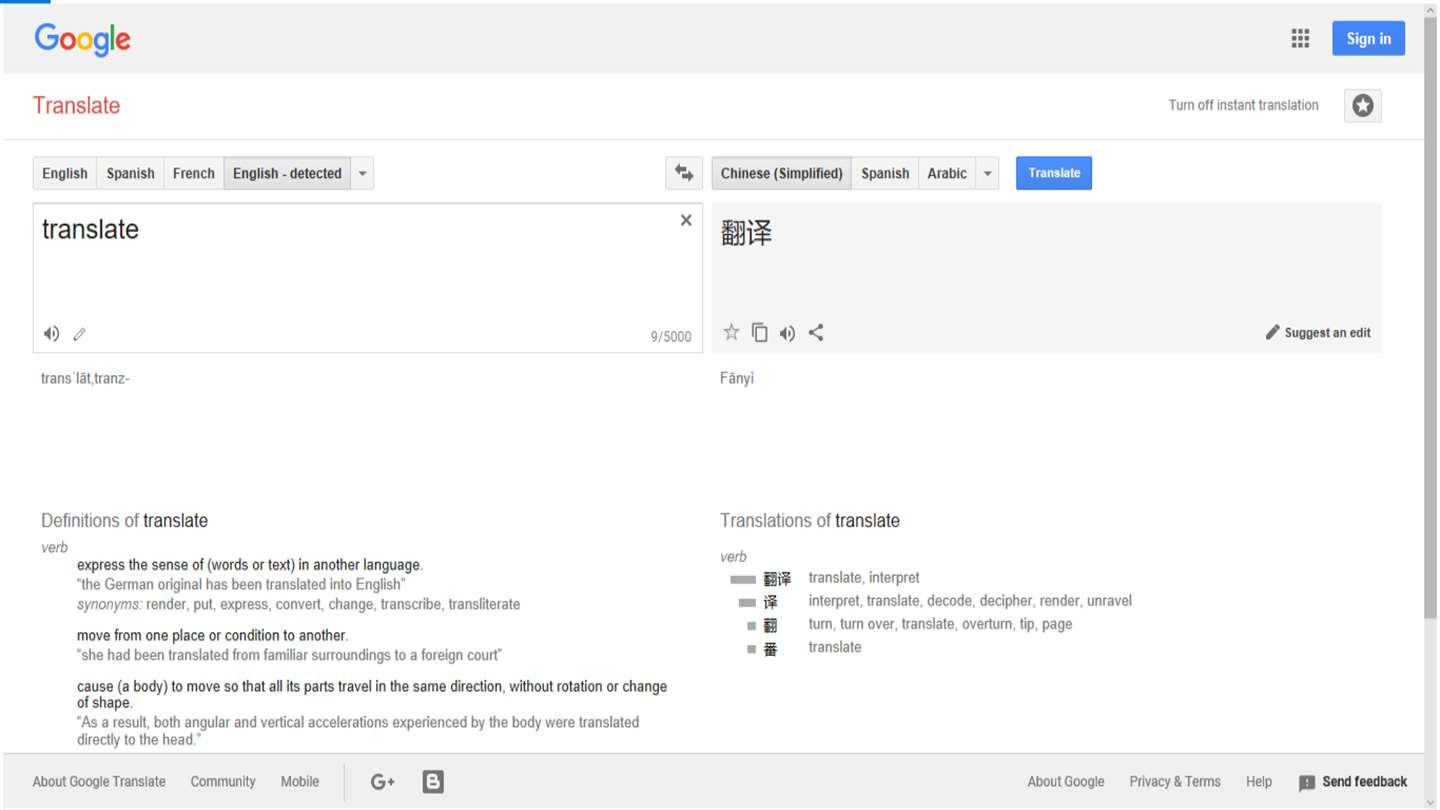This screenshot has height=810, width=1440.
Task: Select English as source language
Action: pos(65,173)
